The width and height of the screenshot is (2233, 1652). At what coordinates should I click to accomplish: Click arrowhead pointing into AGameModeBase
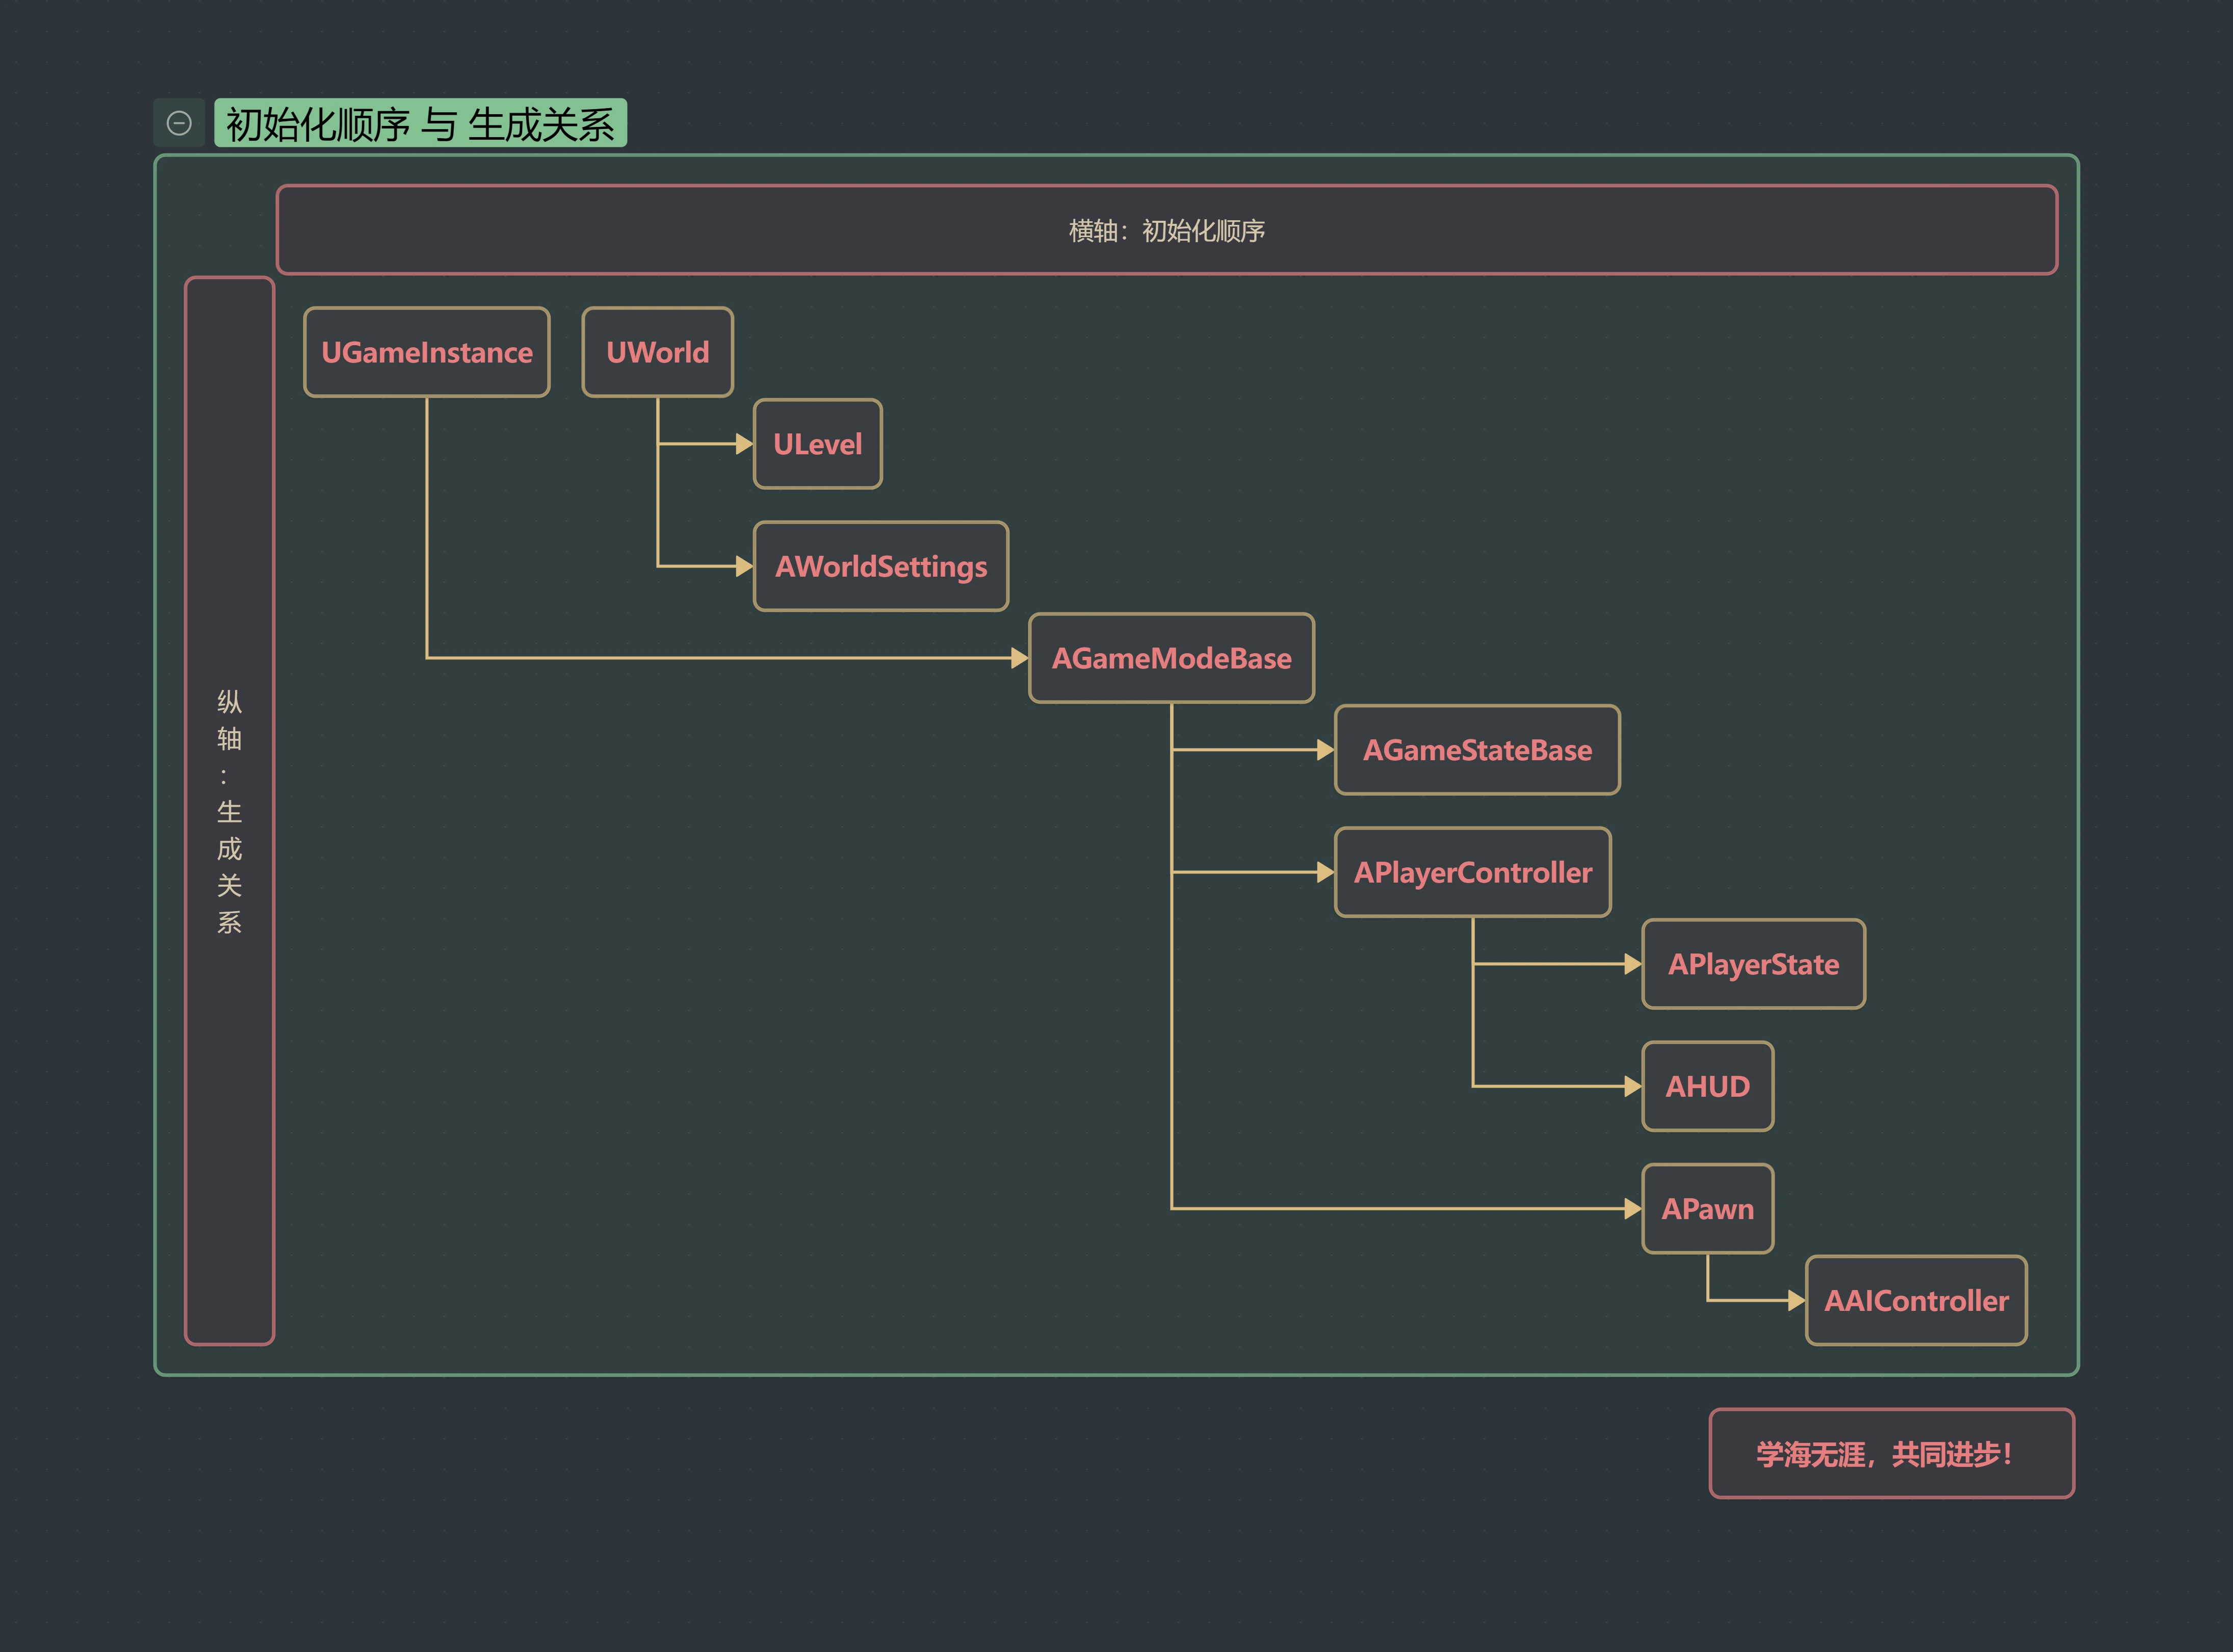pyautogui.click(x=1019, y=658)
